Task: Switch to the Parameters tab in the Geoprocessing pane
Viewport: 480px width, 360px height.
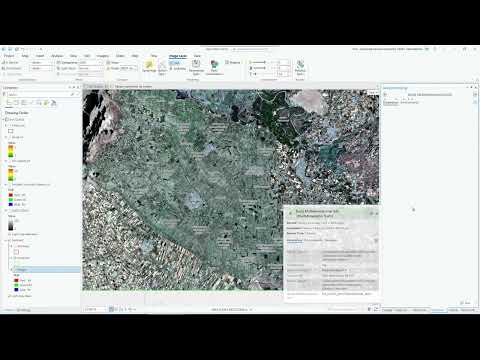Action: click(391, 103)
